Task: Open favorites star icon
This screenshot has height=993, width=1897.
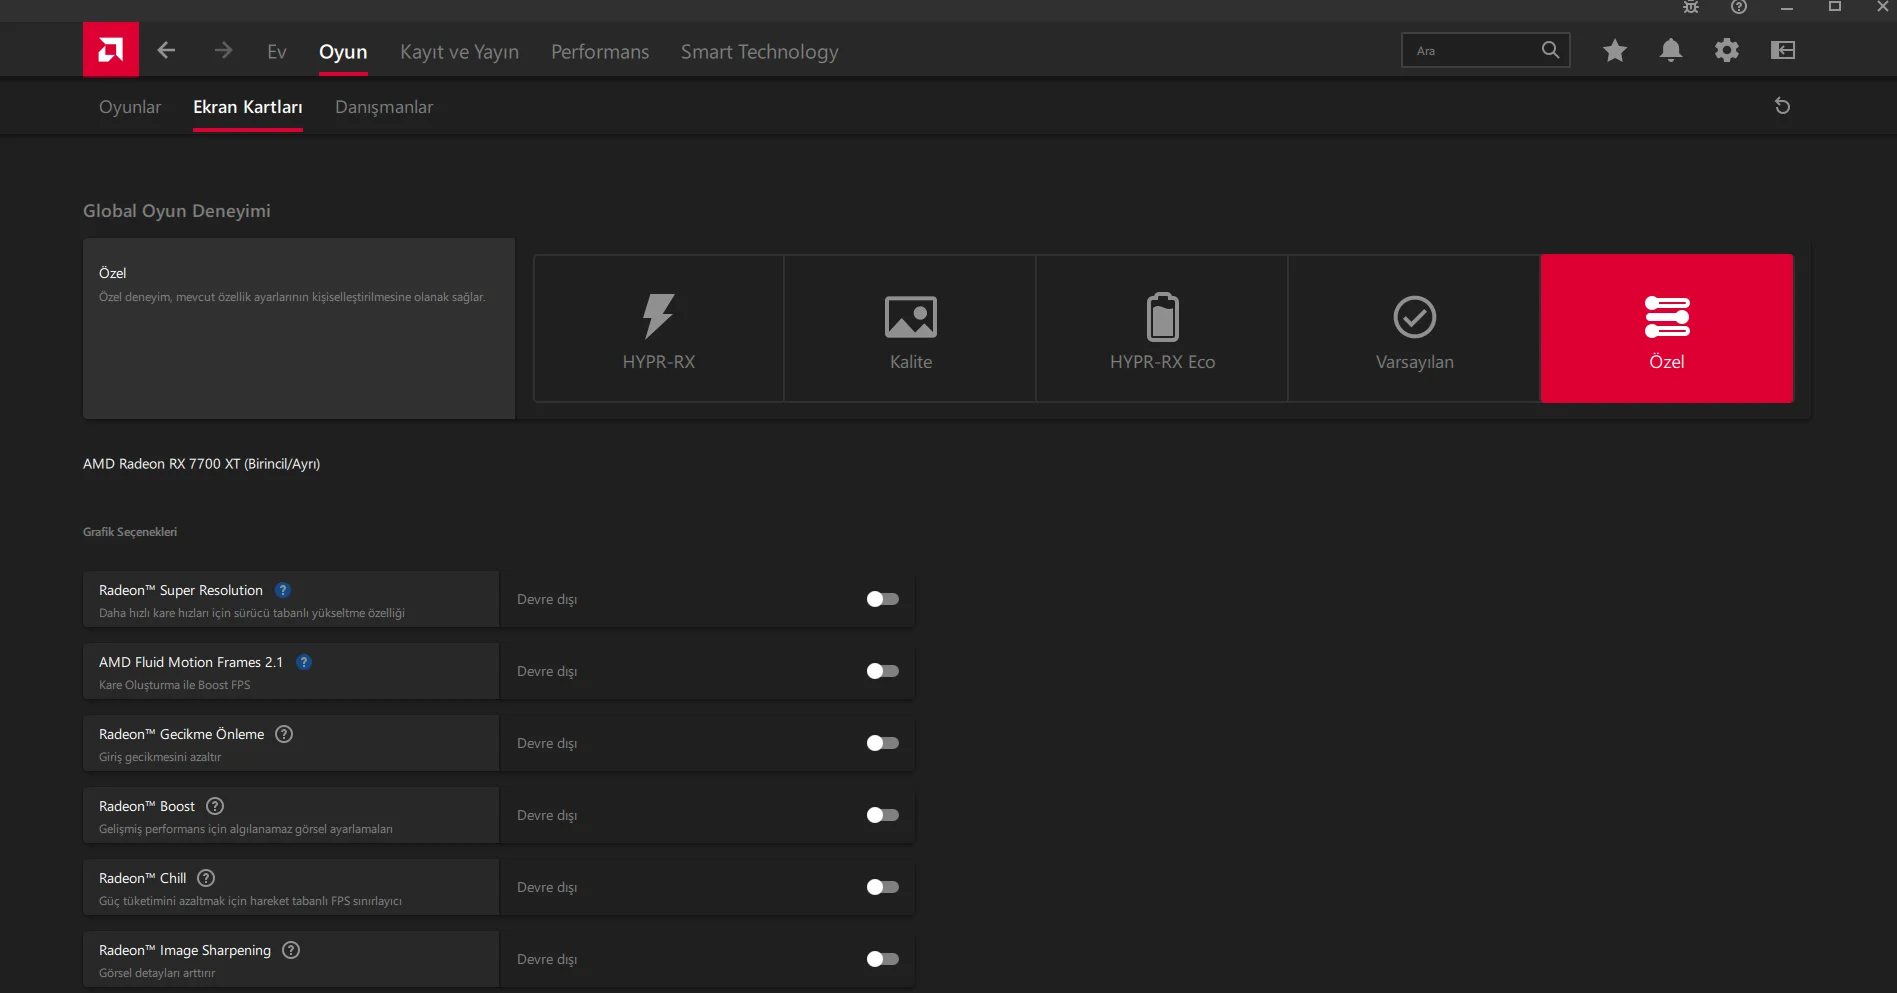Action: point(1614,50)
